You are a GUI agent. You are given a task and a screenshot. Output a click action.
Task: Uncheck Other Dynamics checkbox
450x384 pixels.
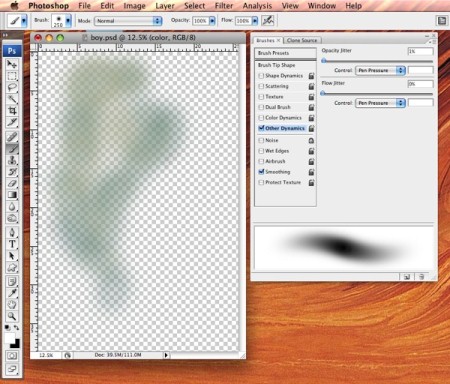tap(261, 128)
